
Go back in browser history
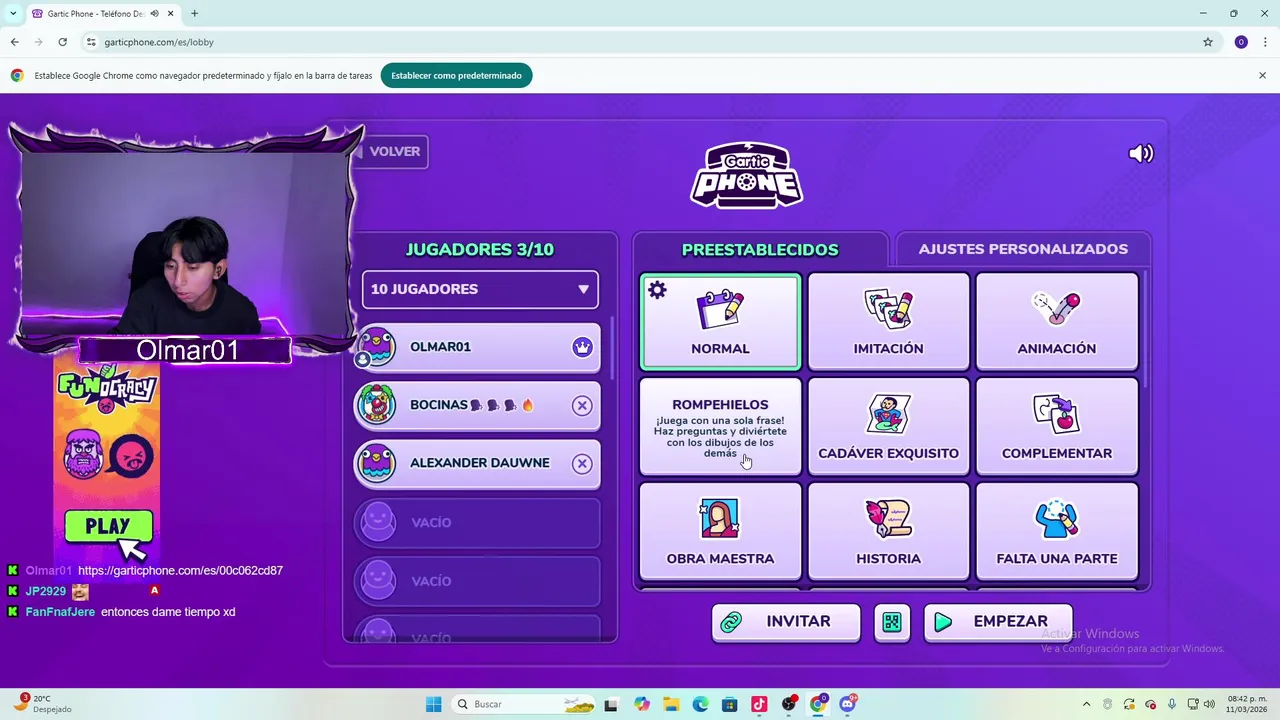(14, 42)
